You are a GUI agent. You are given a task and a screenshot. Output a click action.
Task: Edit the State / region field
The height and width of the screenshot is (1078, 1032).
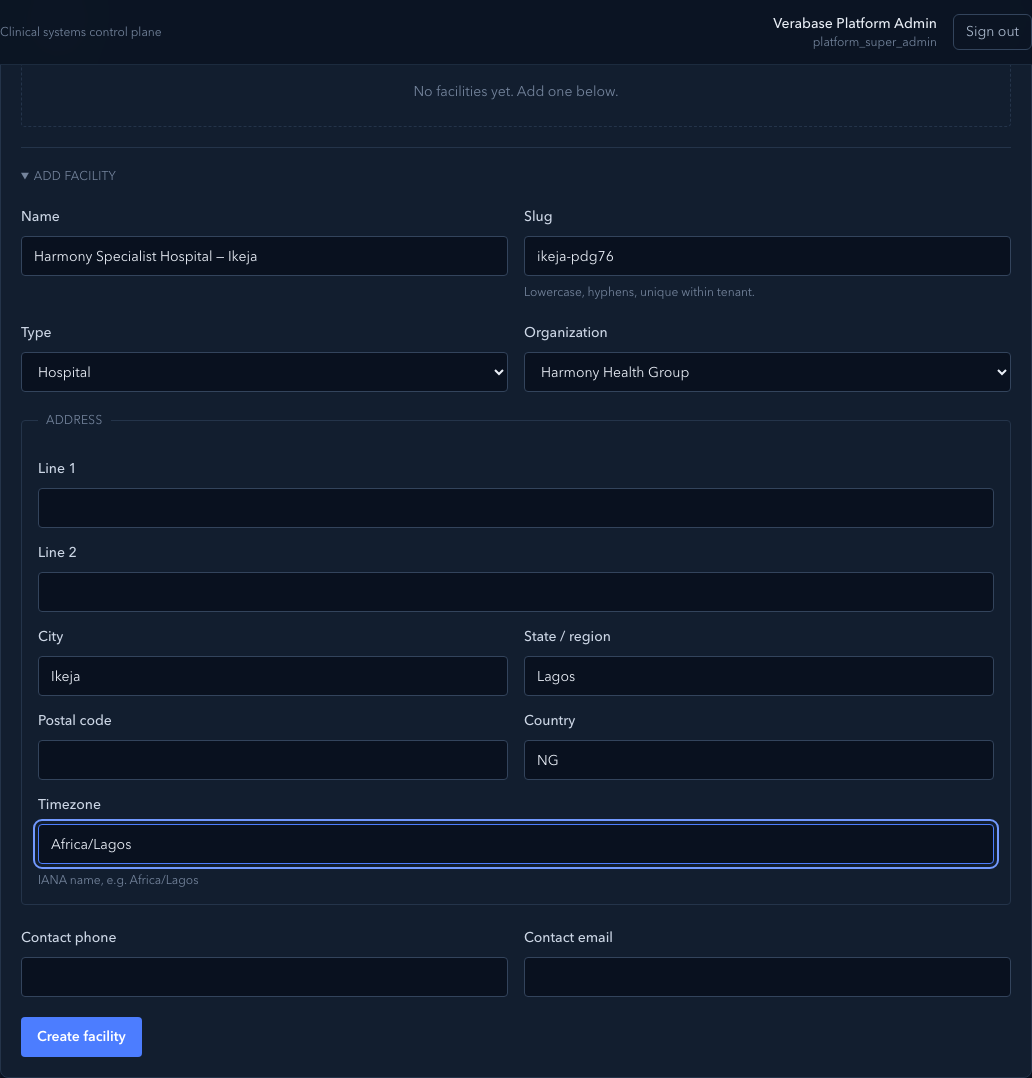coord(759,676)
